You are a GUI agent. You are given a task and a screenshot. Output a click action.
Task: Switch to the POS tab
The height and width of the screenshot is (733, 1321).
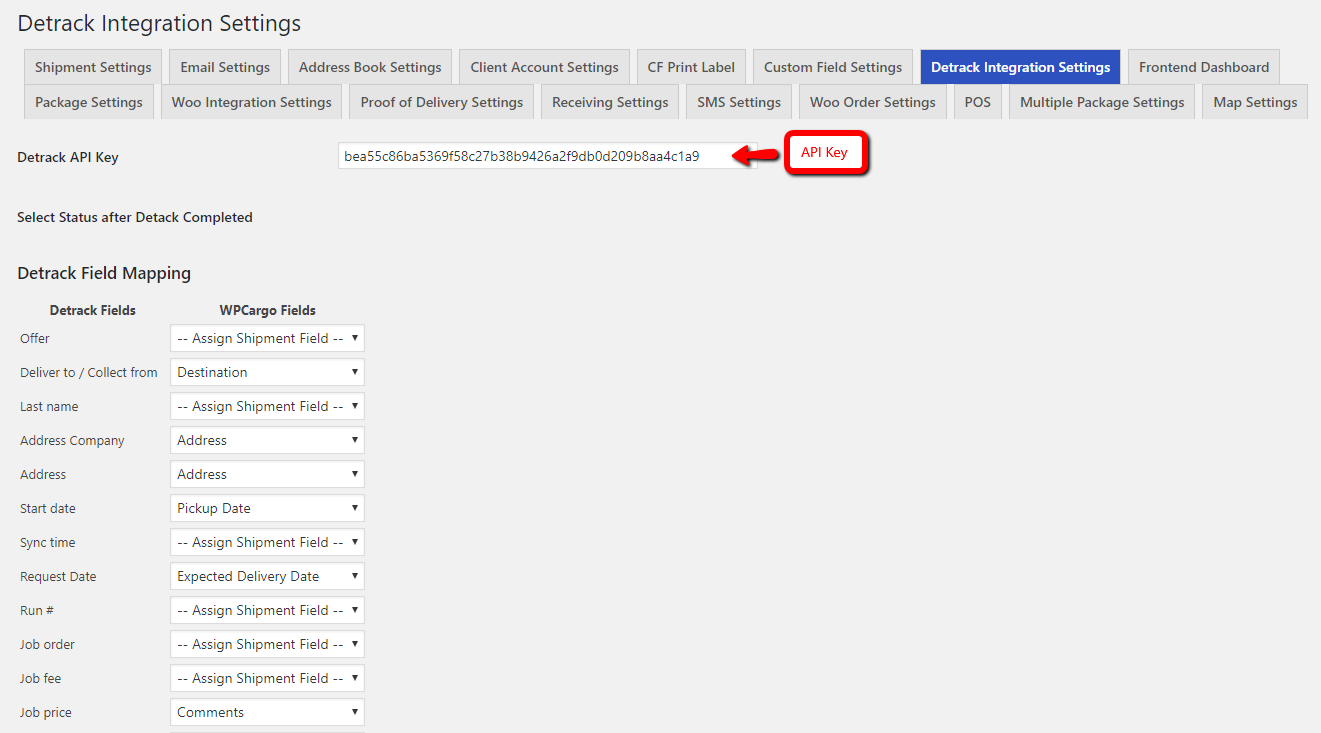pyautogui.click(x=978, y=102)
